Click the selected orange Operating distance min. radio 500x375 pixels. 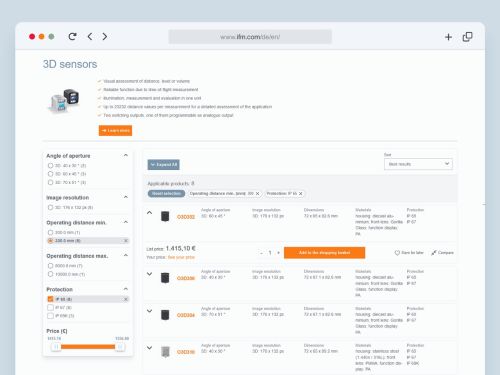[50, 241]
